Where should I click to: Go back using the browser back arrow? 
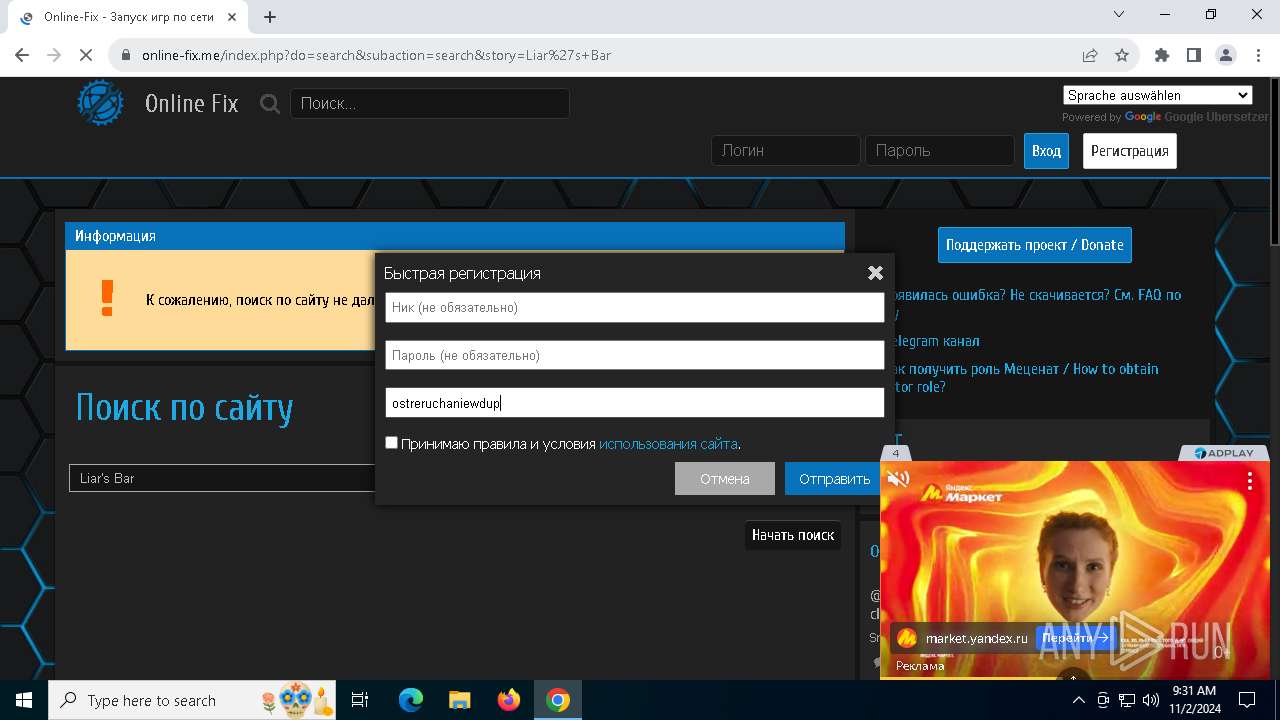point(22,55)
